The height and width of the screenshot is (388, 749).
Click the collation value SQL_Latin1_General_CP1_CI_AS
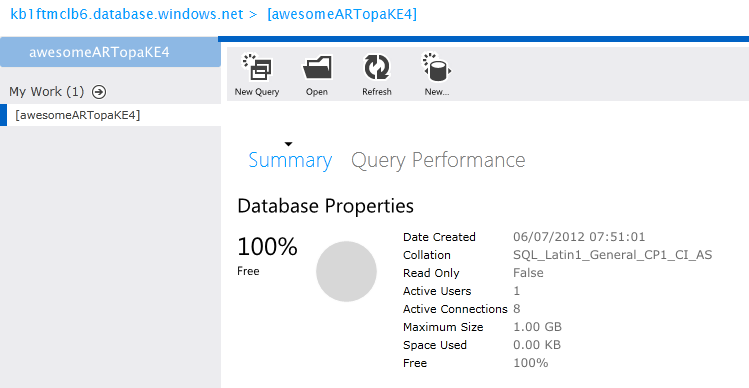point(612,255)
